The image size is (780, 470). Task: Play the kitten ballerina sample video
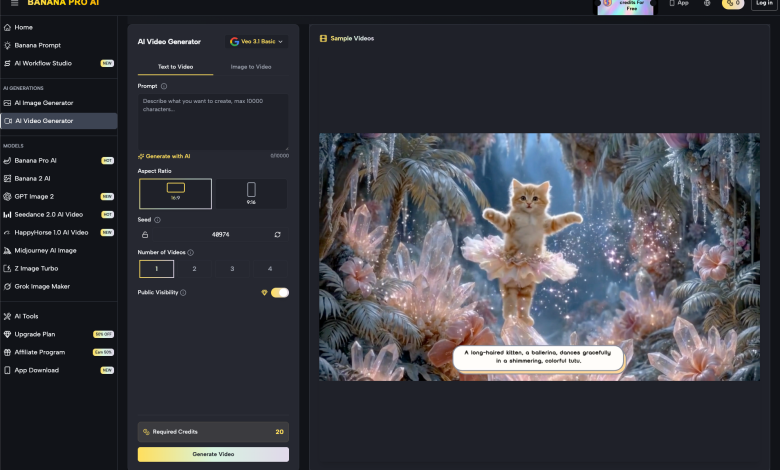[539, 257]
